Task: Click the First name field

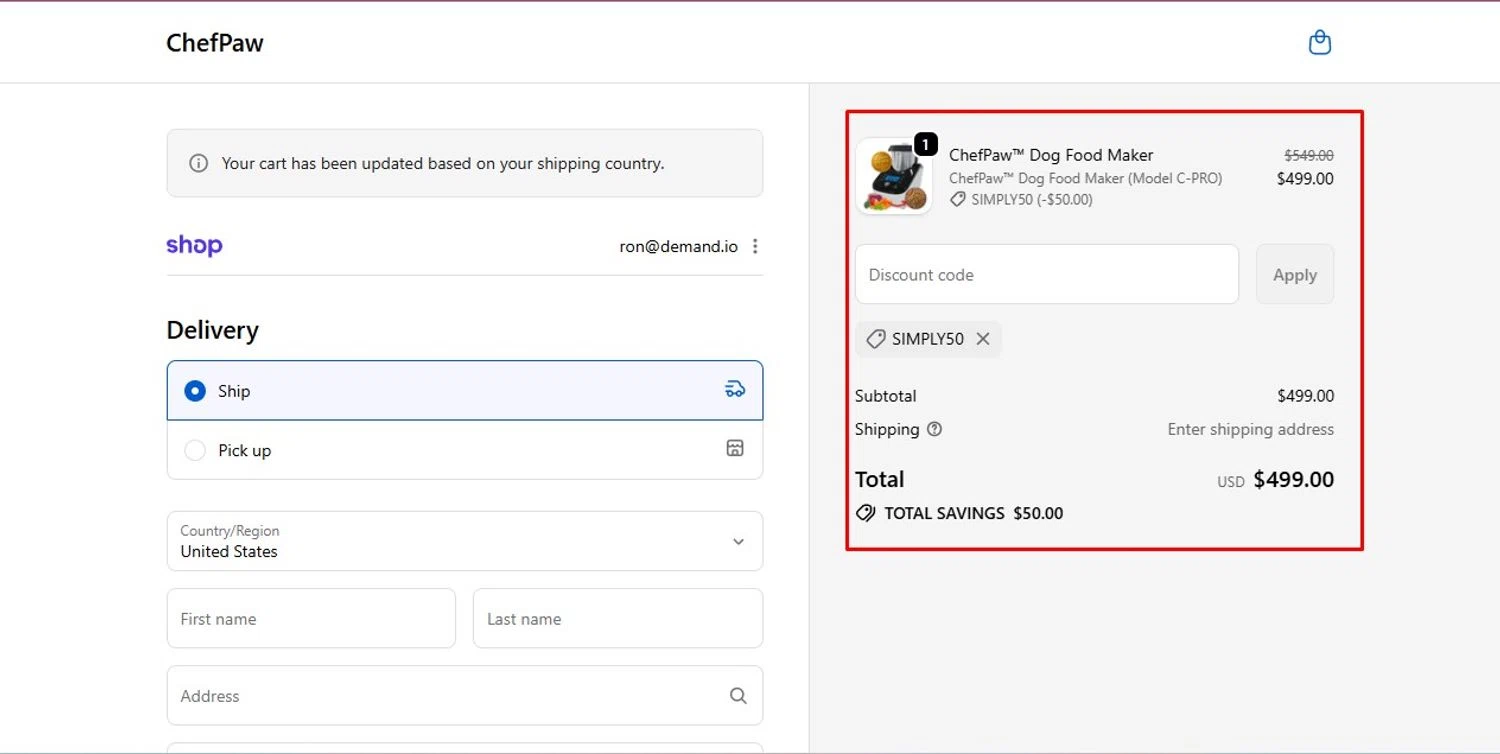Action: click(x=311, y=618)
